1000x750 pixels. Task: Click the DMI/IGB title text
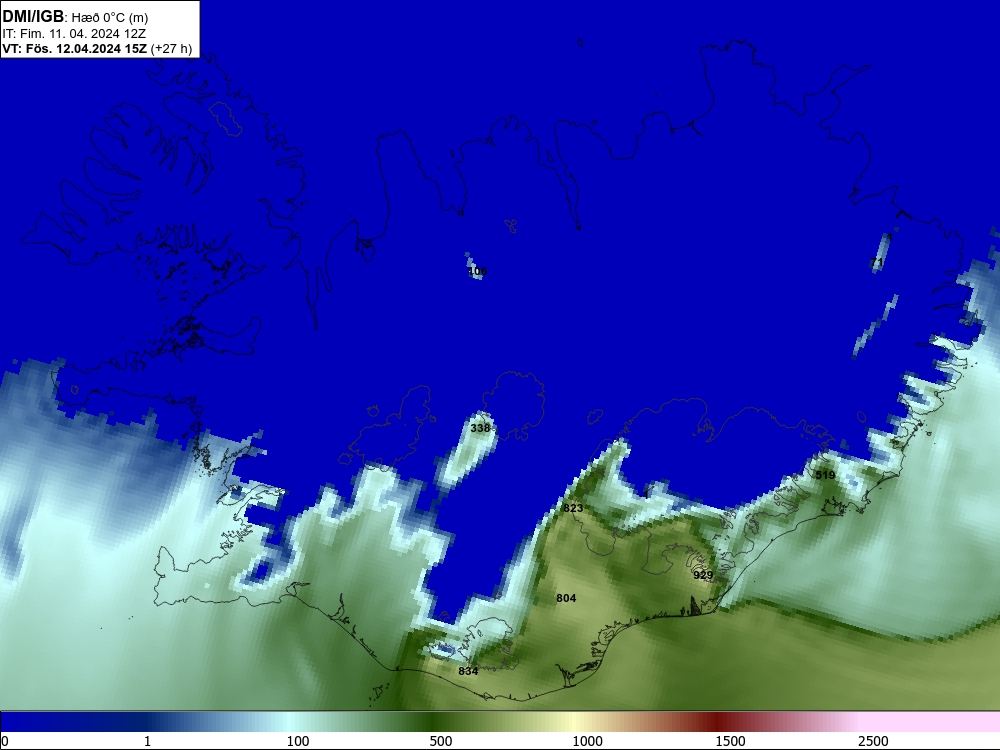tap(33, 17)
